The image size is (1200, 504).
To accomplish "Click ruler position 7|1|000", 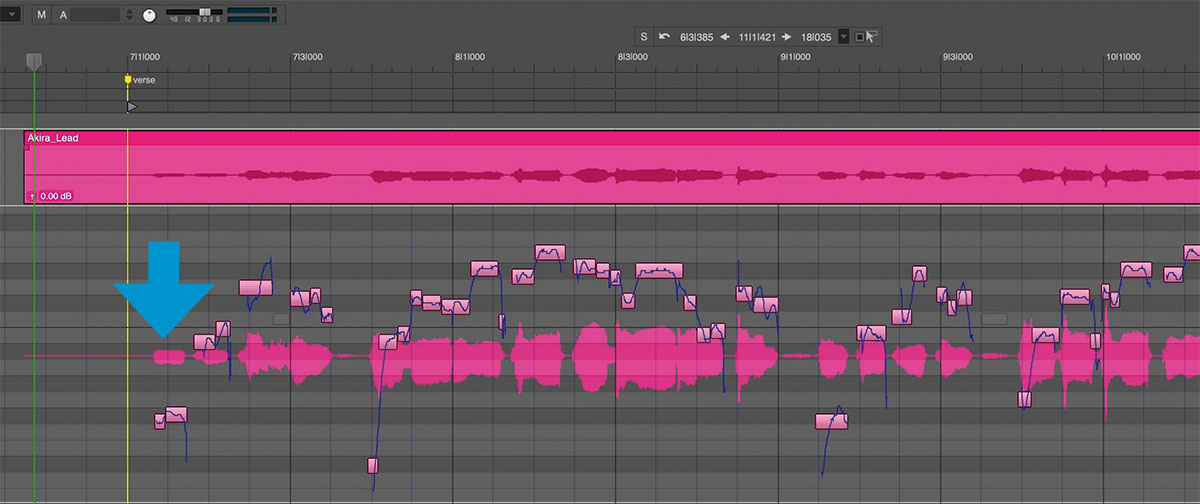I will pos(145,58).
